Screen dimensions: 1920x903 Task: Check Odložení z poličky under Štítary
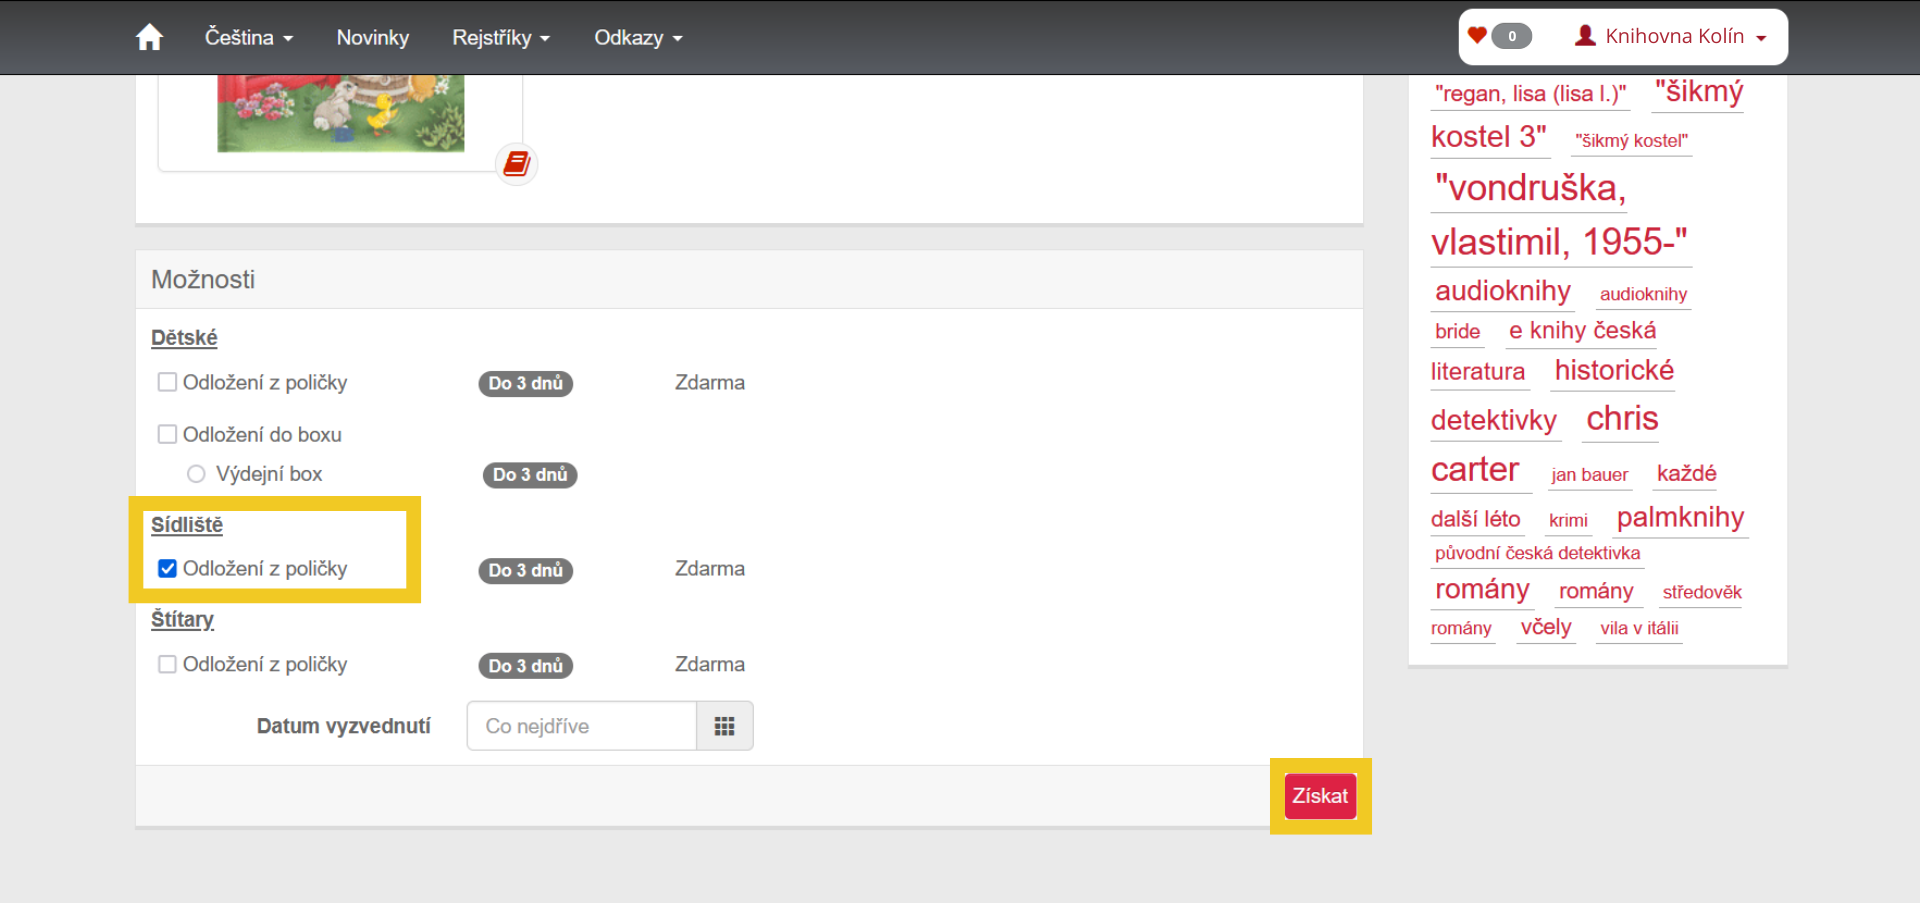pyautogui.click(x=168, y=664)
